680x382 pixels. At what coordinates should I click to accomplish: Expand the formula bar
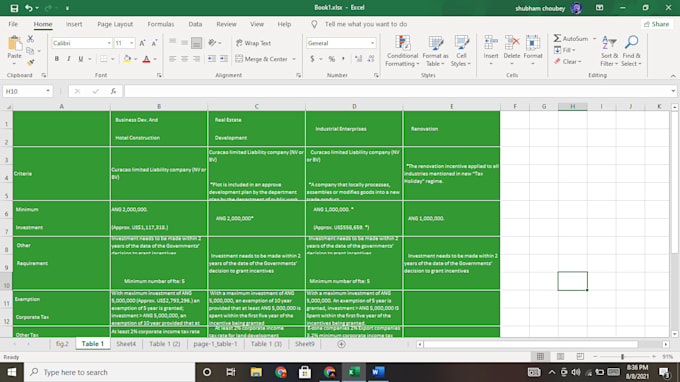tap(673, 91)
